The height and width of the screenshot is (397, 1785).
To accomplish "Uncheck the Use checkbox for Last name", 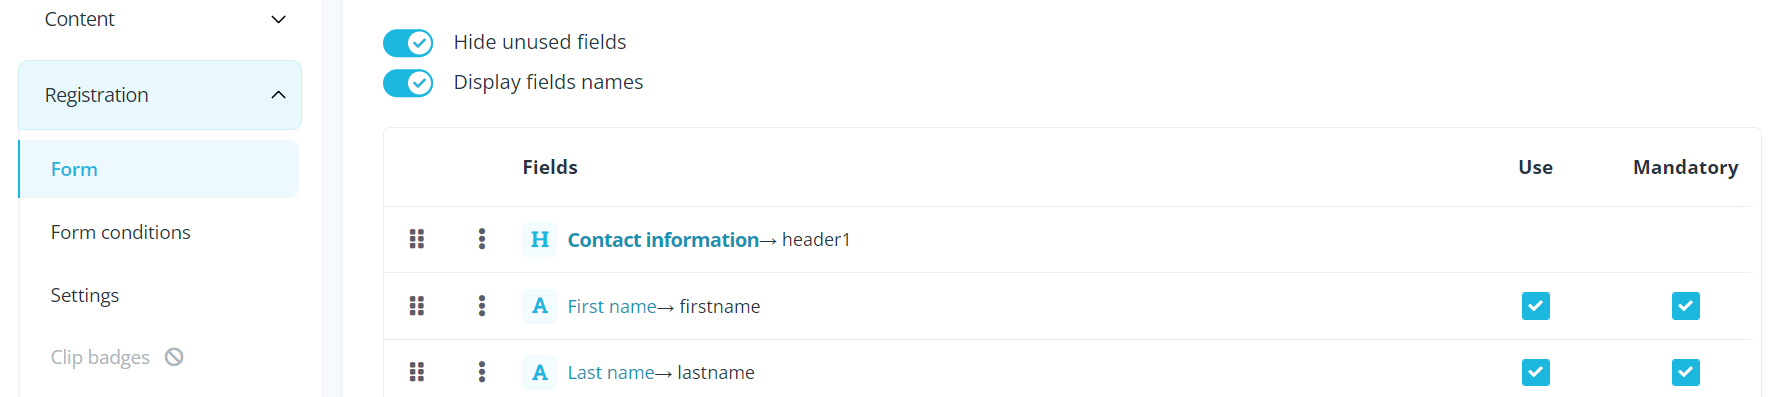I will [1536, 372].
